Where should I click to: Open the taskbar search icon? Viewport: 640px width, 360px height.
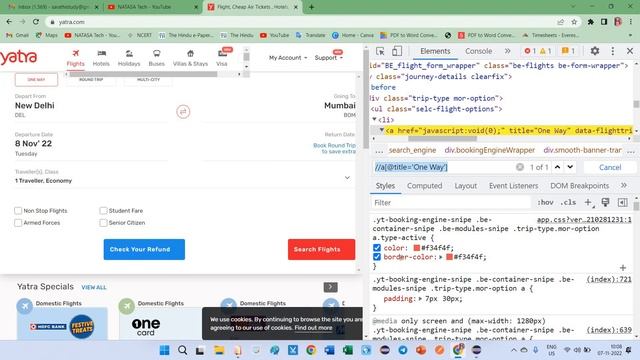(x=182, y=350)
